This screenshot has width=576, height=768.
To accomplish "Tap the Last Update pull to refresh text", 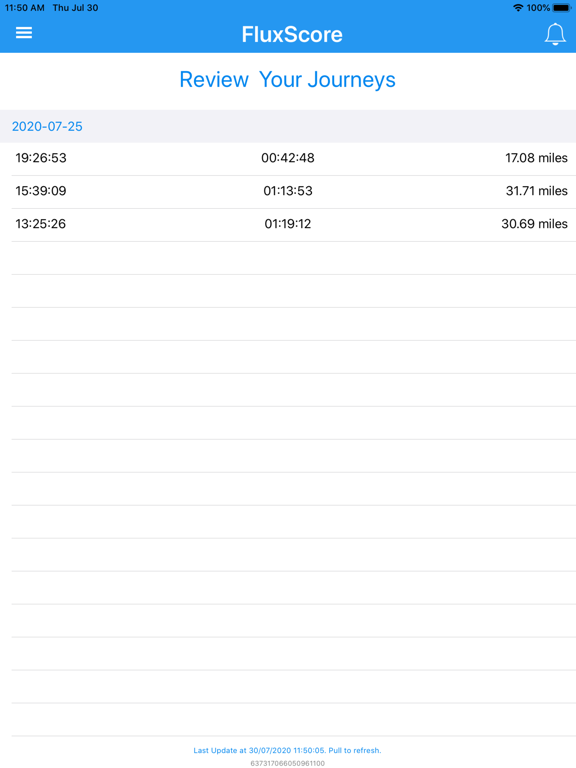I will click(287, 750).
